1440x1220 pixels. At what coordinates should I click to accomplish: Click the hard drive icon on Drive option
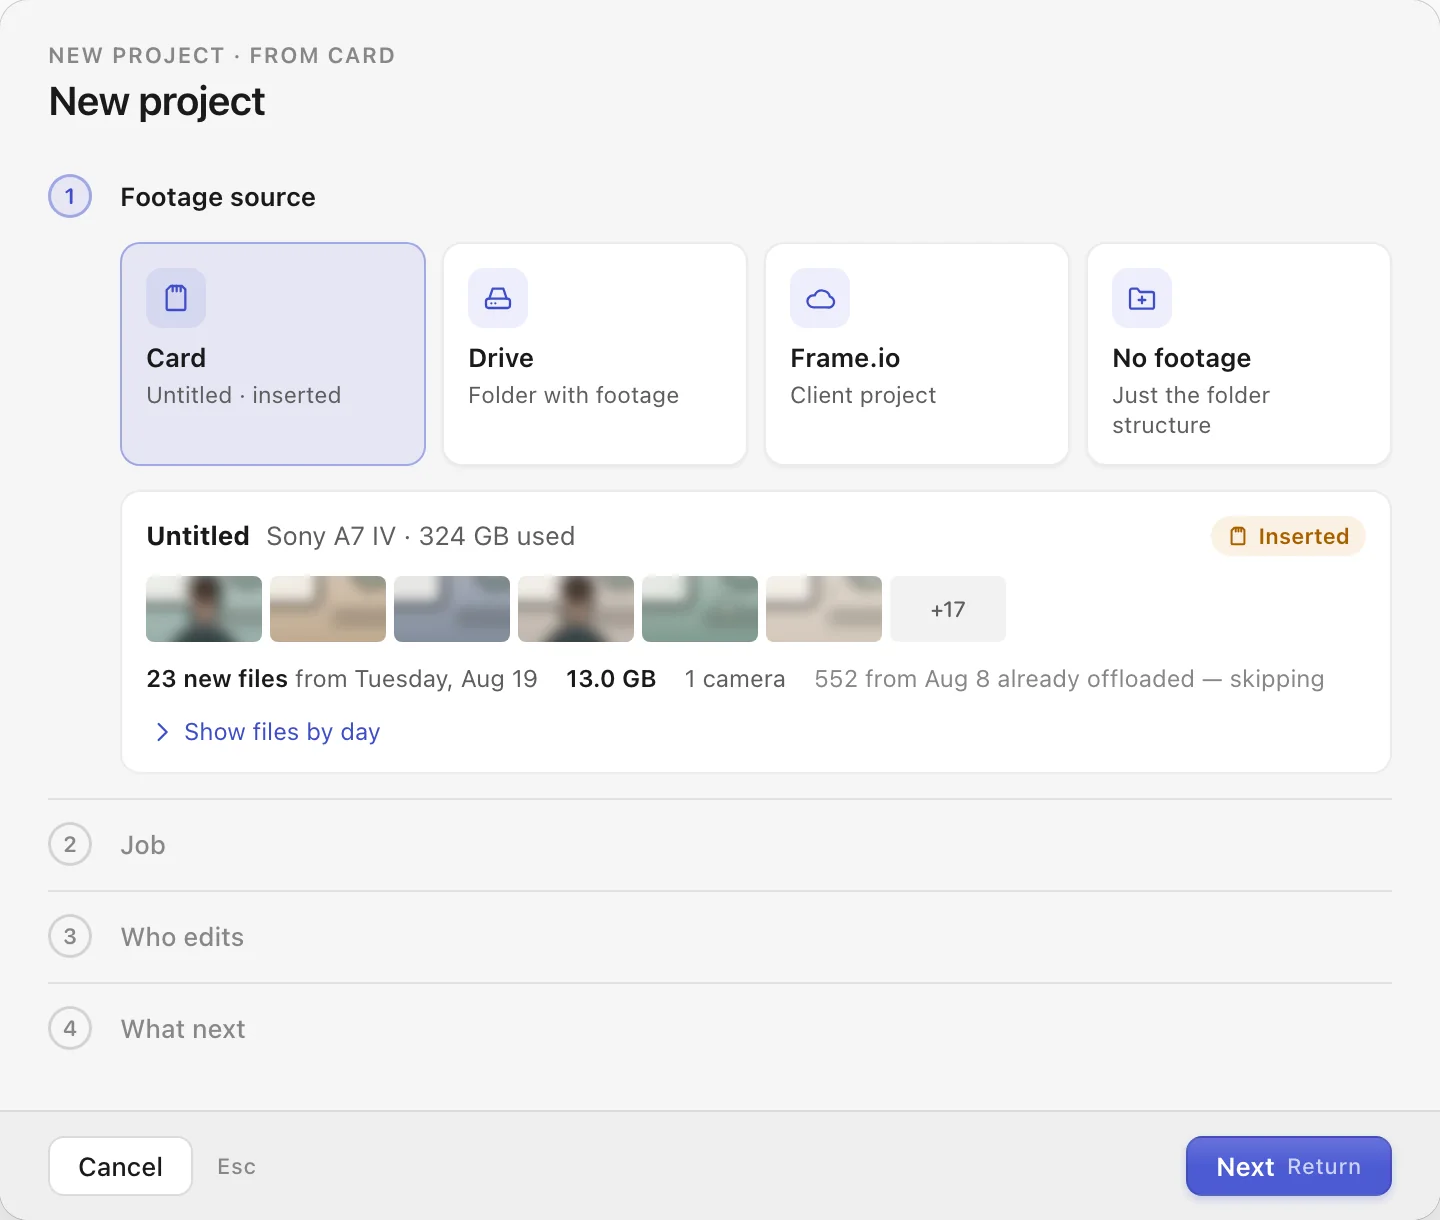pos(498,298)
